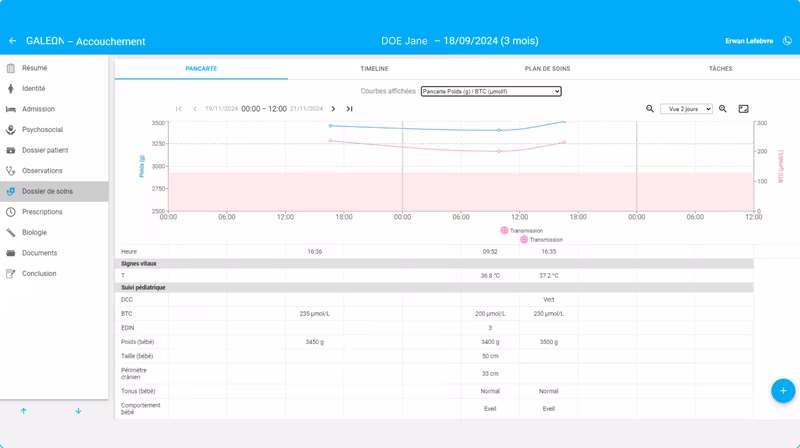Click the second lower Transmission marker

tap(524, 239)
